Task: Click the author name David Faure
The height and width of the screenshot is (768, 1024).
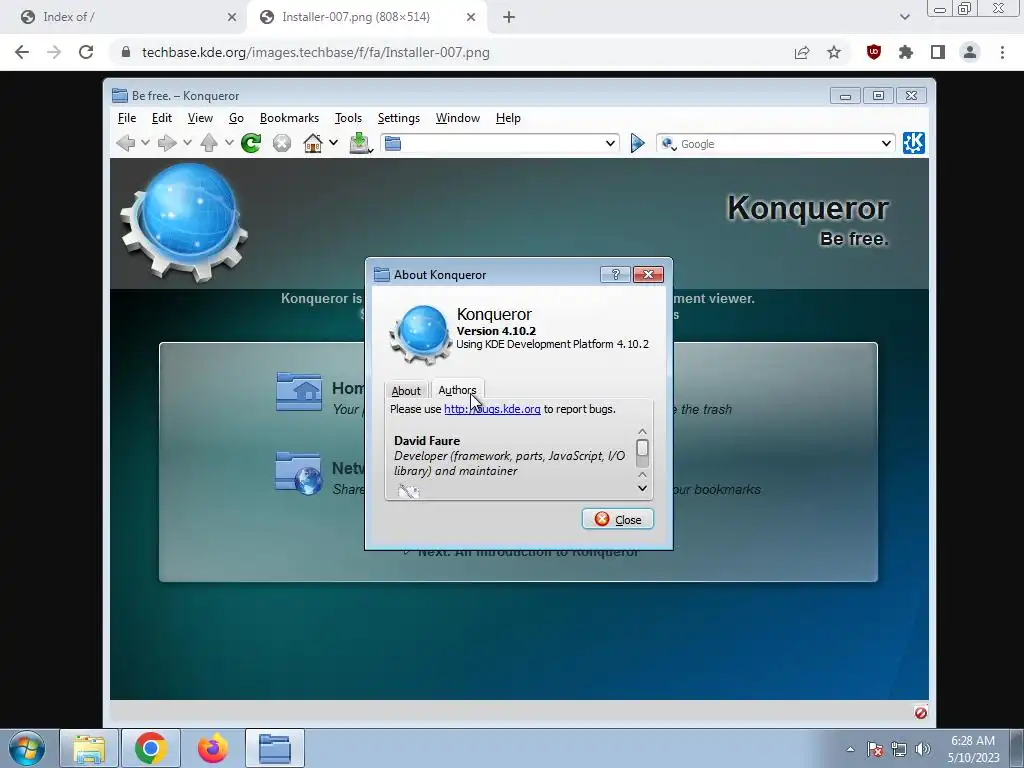Action: click(x=426, y=441)
